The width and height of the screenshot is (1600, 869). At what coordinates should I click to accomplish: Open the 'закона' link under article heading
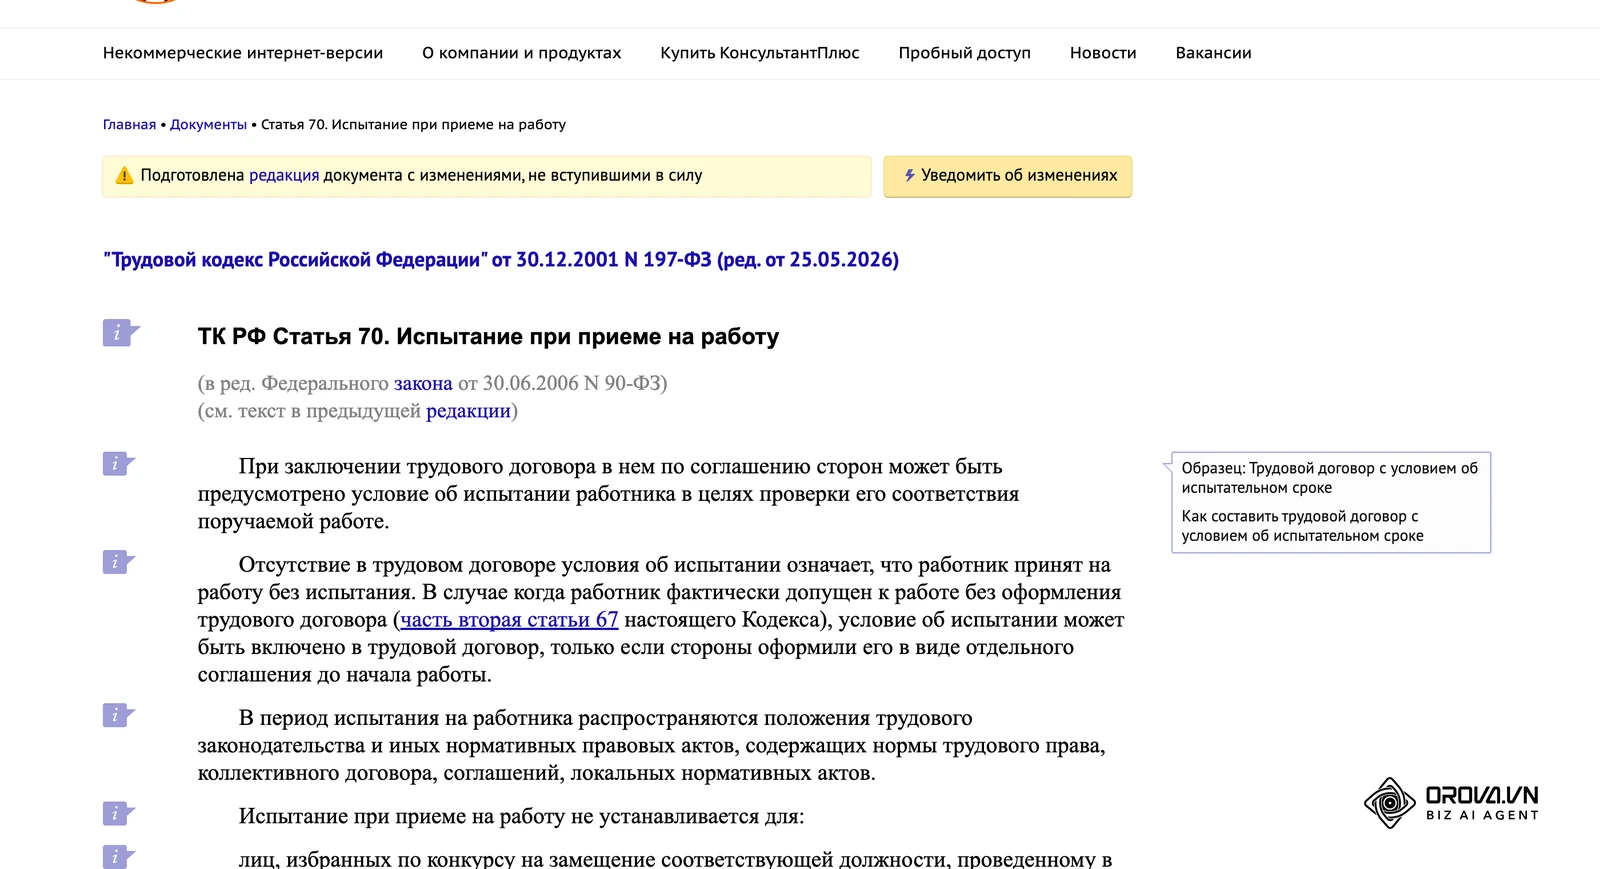tap(423, 383)
